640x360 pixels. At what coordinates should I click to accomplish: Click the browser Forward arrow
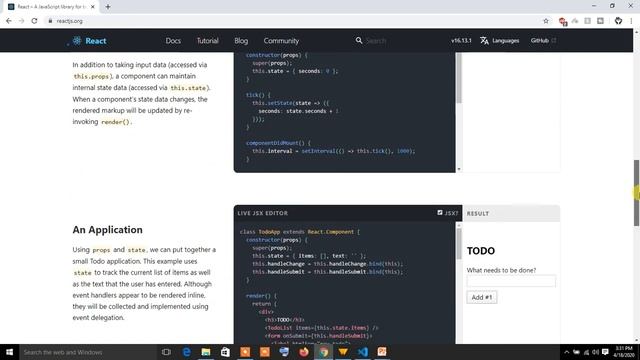[21, 21]
